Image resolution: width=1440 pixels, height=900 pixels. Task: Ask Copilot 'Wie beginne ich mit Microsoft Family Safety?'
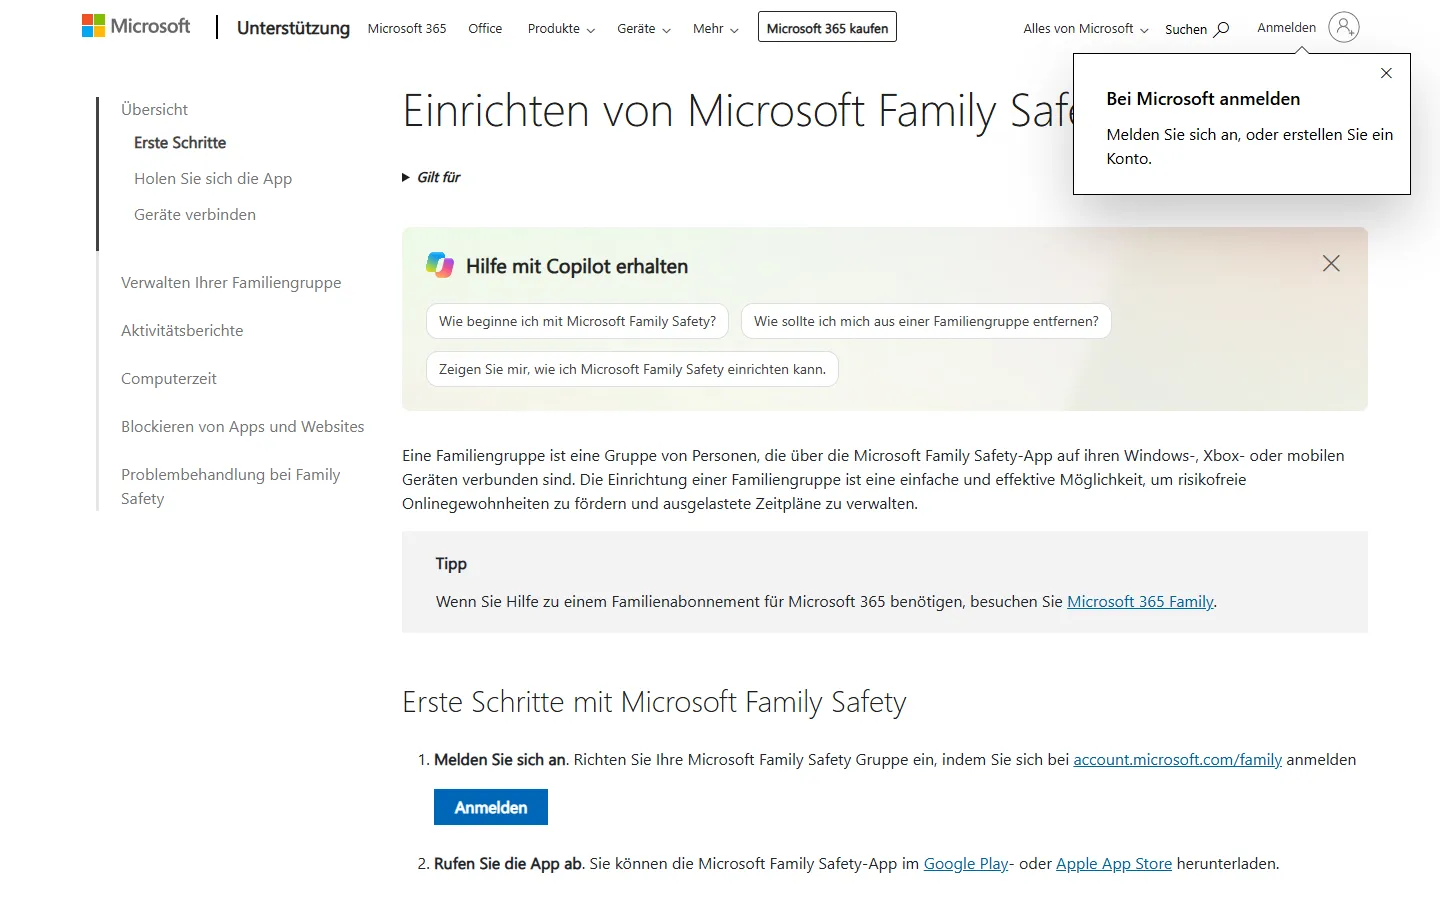577,321
